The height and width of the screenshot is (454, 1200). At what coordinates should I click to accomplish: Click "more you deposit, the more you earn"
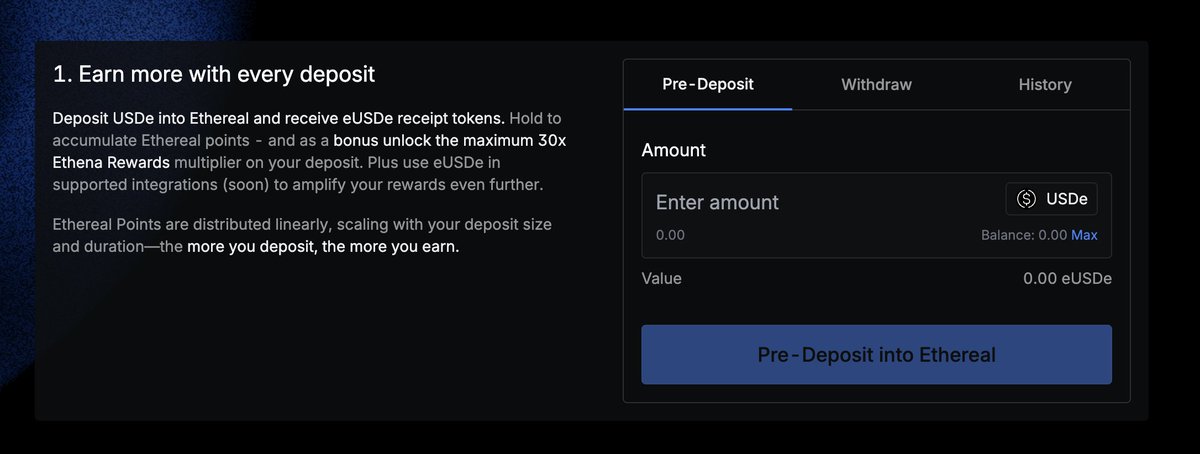323,247
